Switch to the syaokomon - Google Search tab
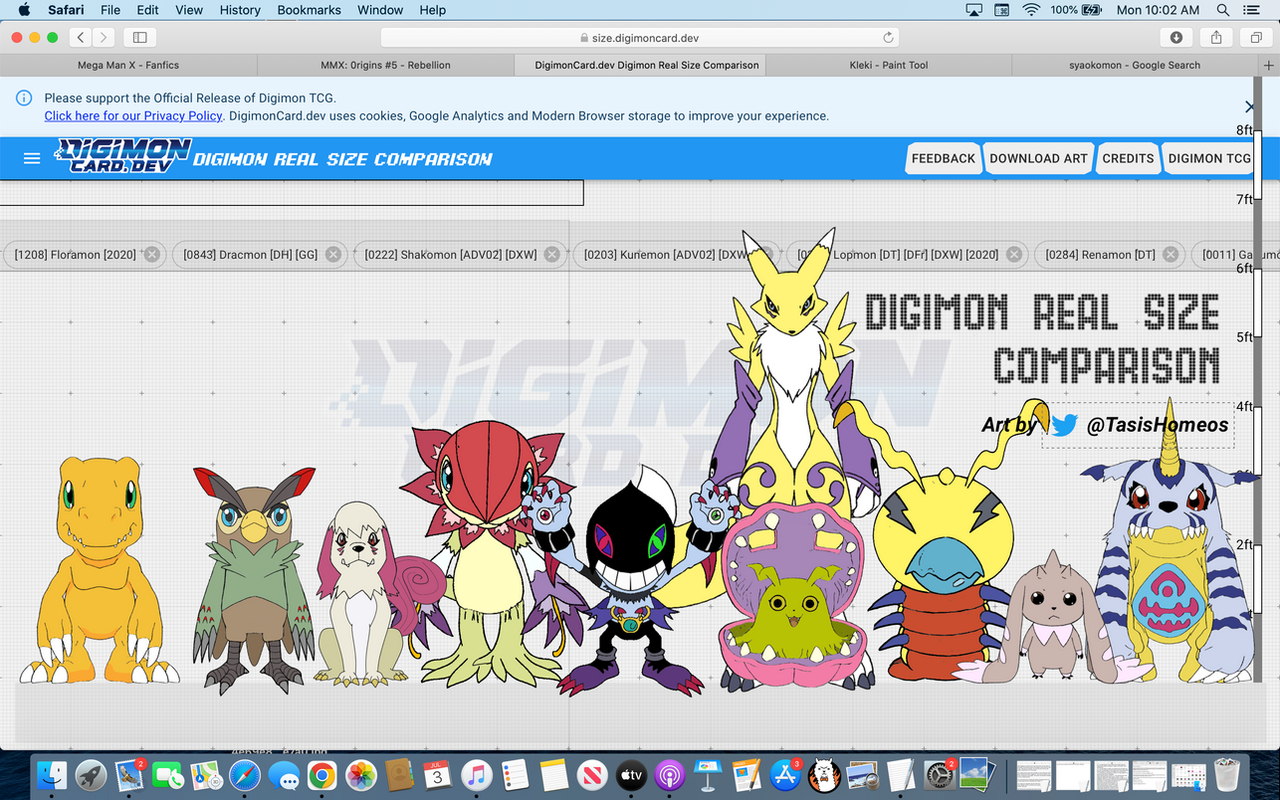1280x800 pixels. (1135, 65)
